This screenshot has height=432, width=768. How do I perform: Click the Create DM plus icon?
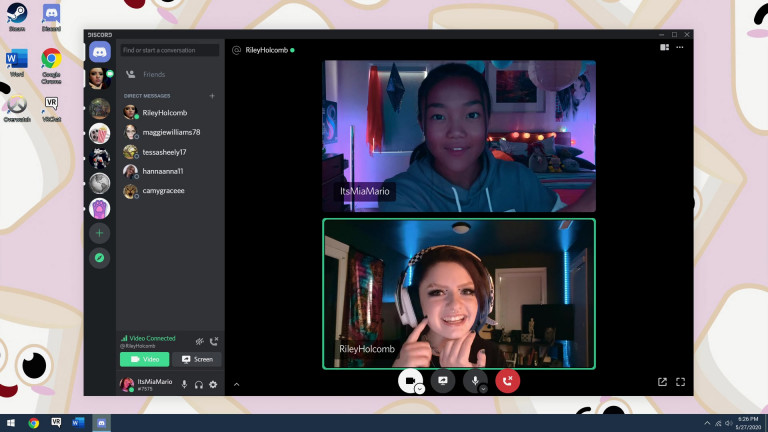(212, 96)
